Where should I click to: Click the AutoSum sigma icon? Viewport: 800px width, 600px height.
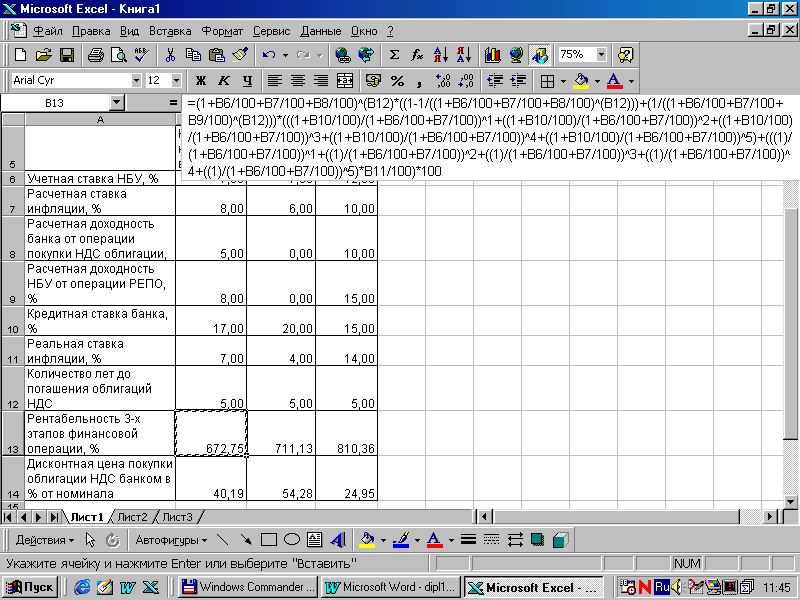[x=394, y=55]
